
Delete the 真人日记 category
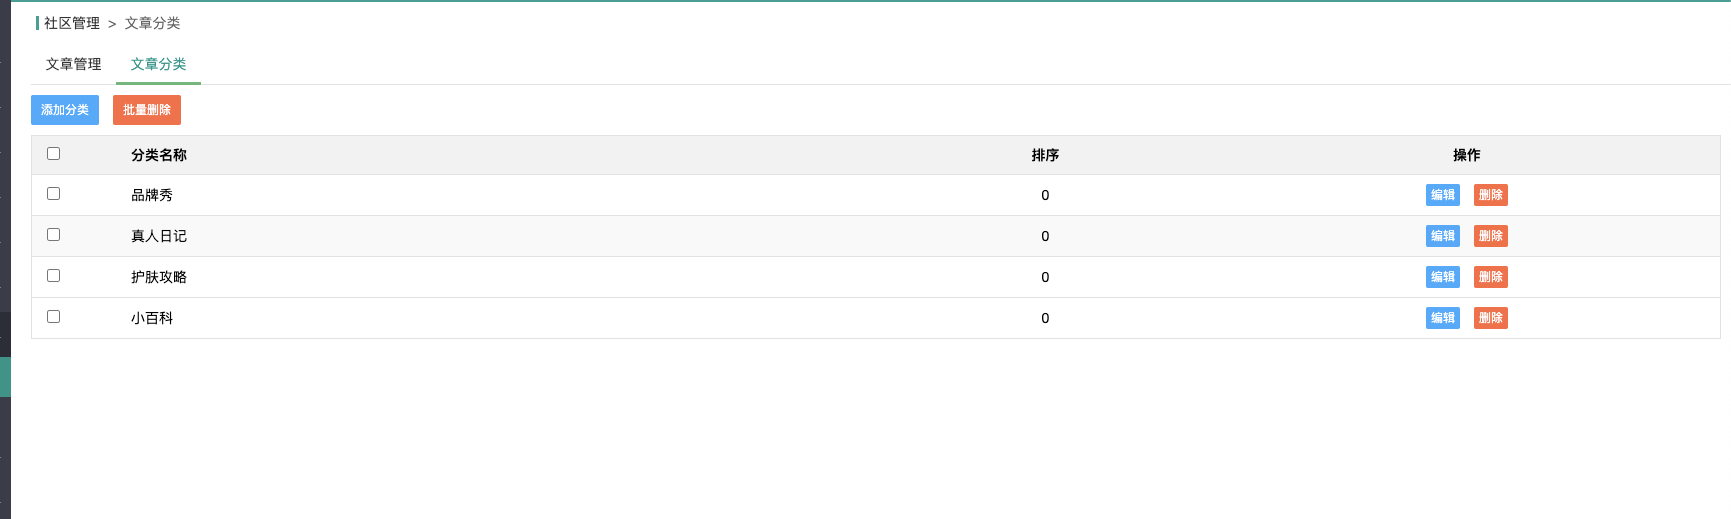(x=1491, y=236)
